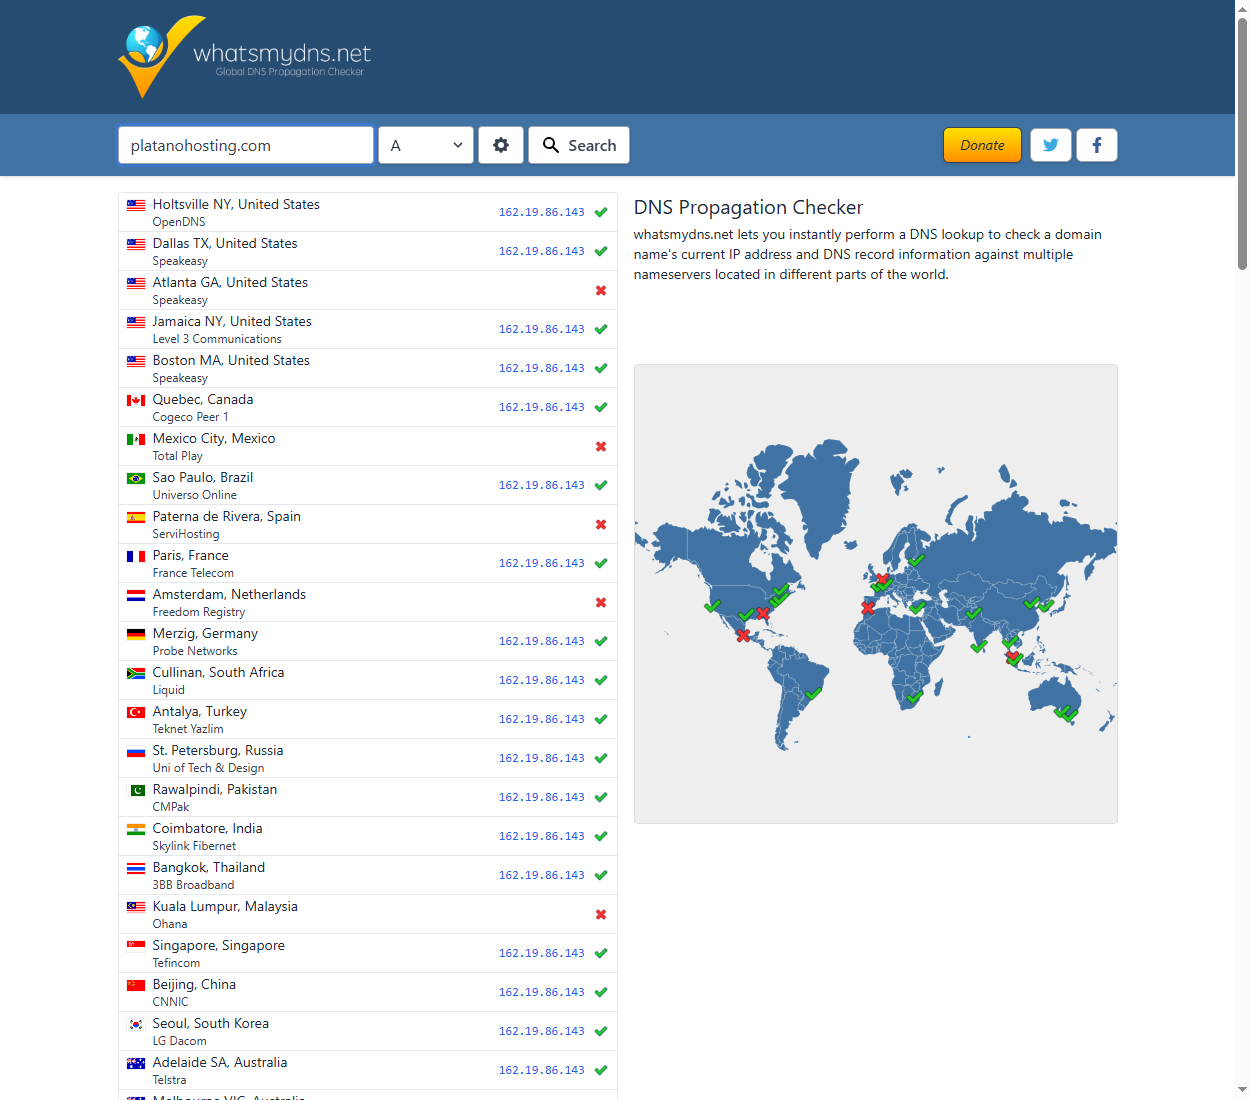Click the South Africa flag beside Cullinan
This screenshot has height=1100, width=1250.
click(136, 673)
